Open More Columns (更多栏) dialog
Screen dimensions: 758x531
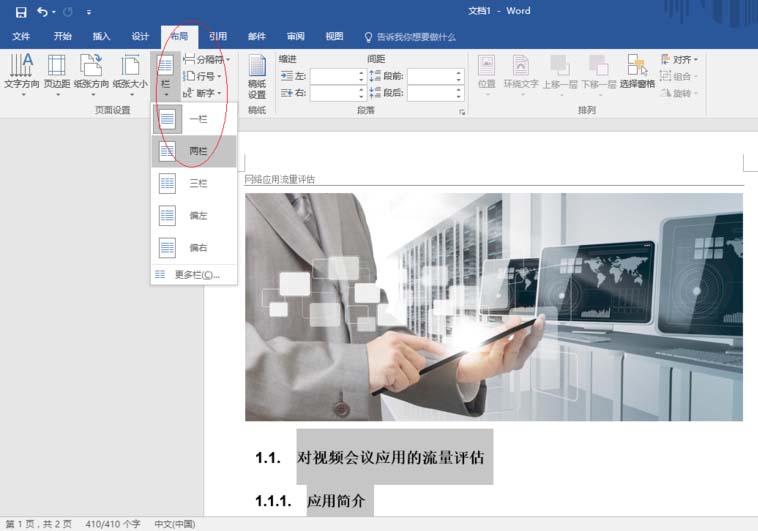pyautogui.click(x=195, y=274)
